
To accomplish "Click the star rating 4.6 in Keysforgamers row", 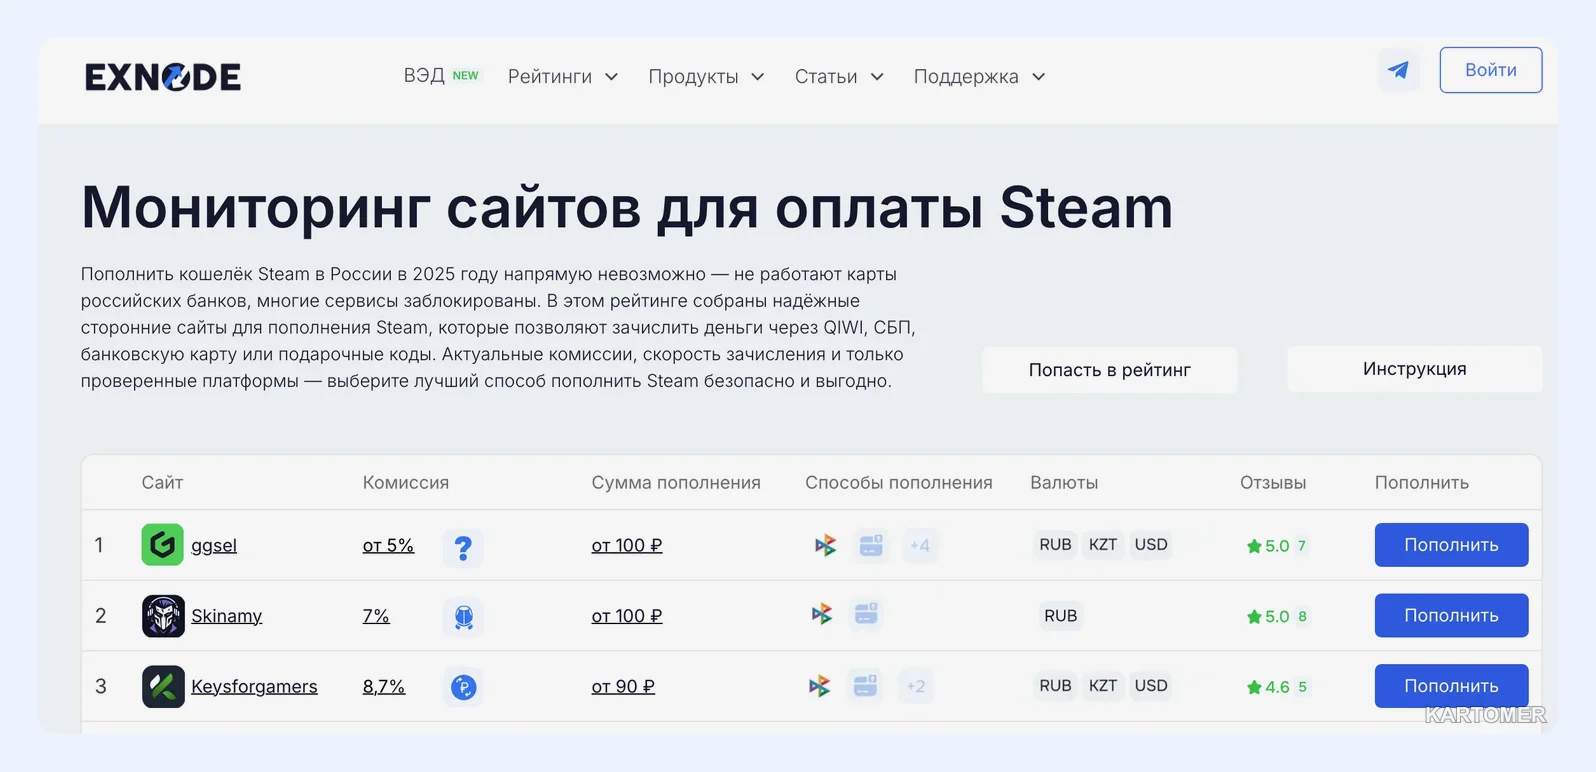I will pyautogui.click(x=1268, y=687).
